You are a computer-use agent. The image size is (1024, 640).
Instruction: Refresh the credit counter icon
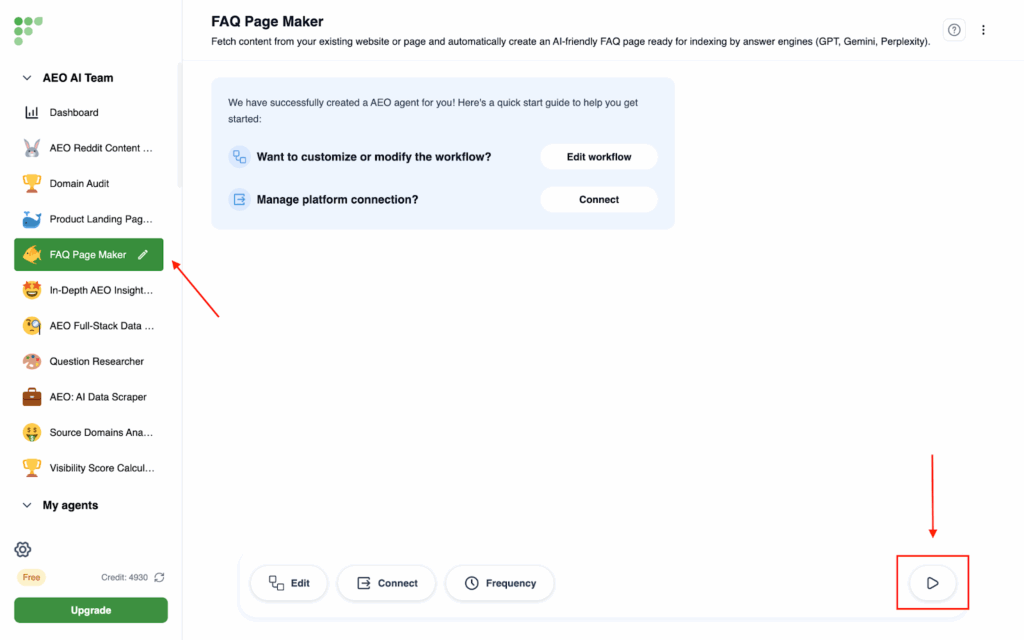point(159,577)
